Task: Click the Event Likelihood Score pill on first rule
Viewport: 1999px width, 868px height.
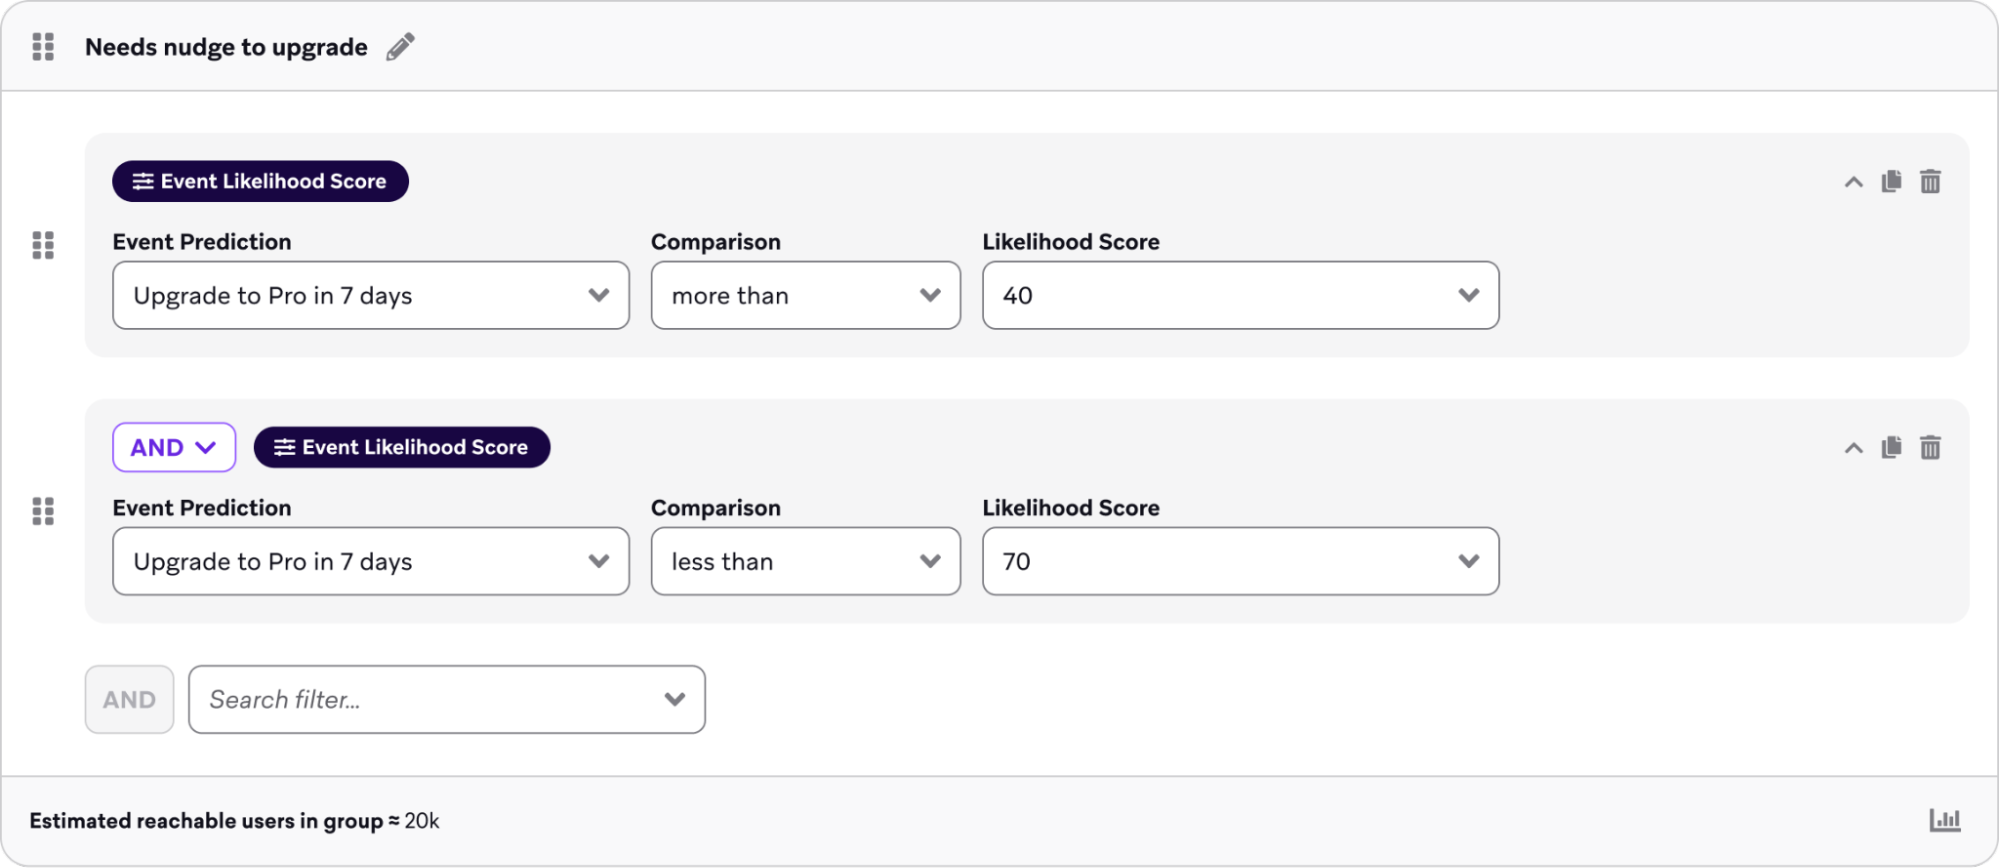Action: tap(259, 181)
